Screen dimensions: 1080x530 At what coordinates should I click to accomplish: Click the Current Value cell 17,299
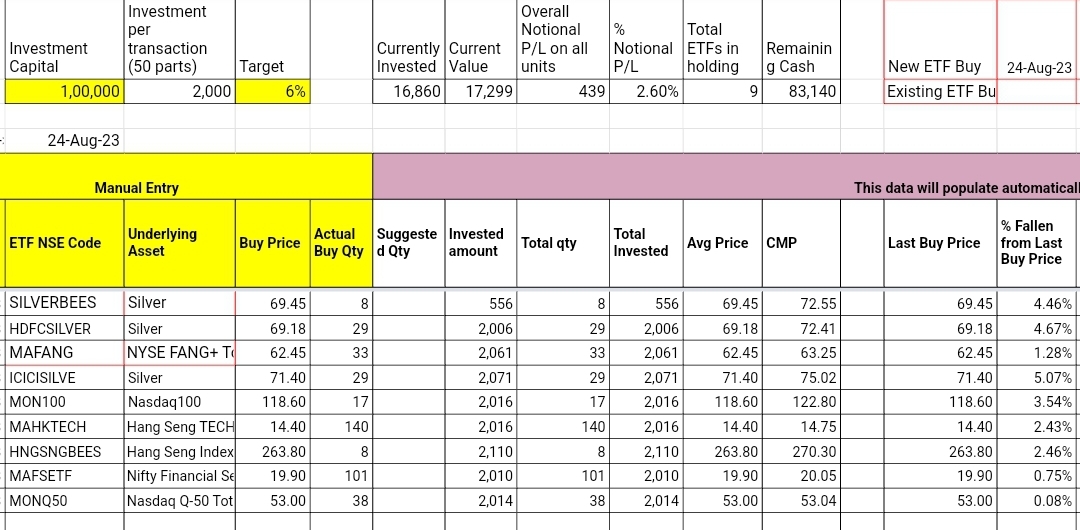tap(481, 92)
